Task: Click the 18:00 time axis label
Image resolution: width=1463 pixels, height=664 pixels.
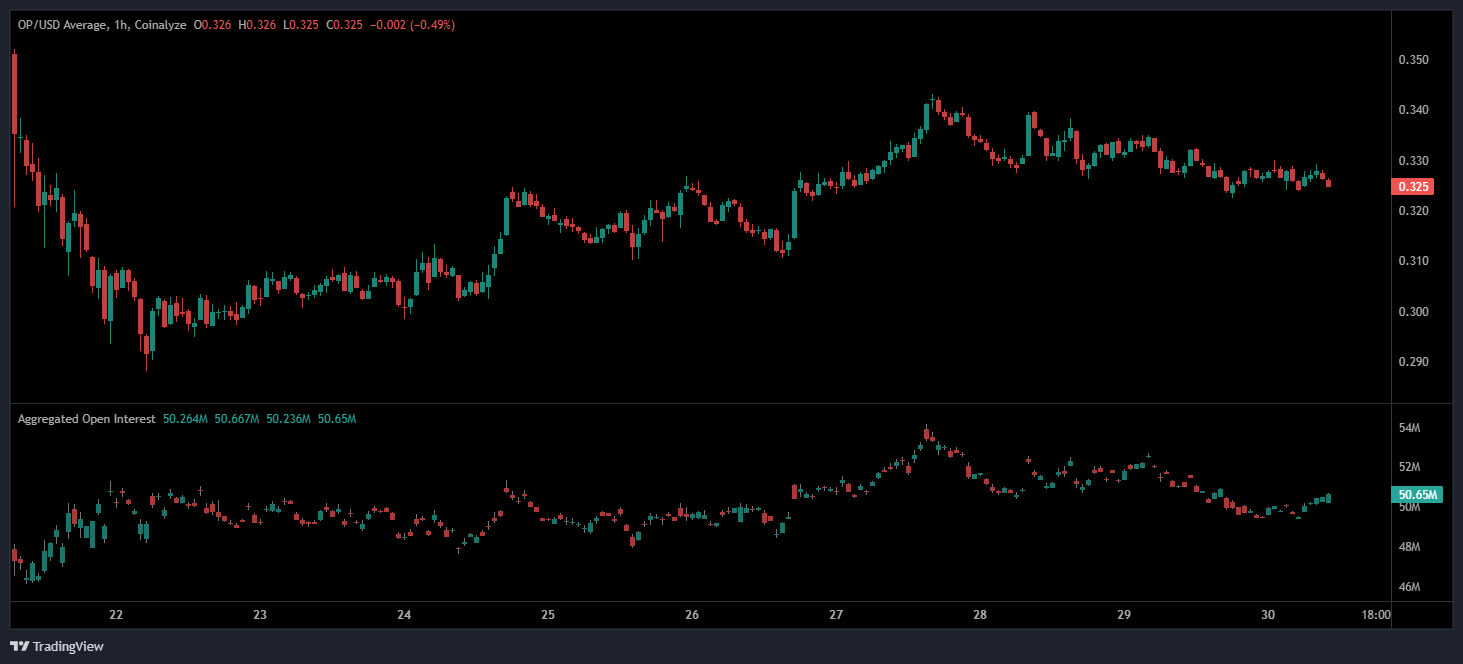Action: (x=1376, y=615)
